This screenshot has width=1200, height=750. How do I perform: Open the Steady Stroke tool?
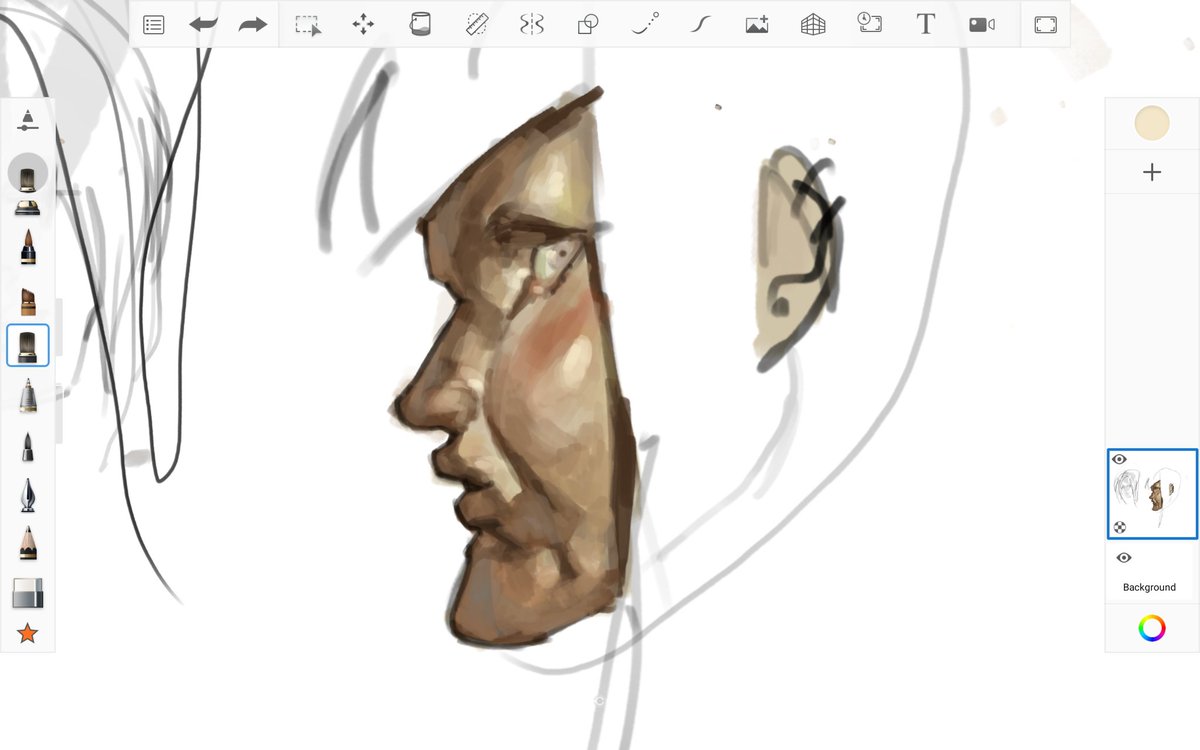click(699, 24)
